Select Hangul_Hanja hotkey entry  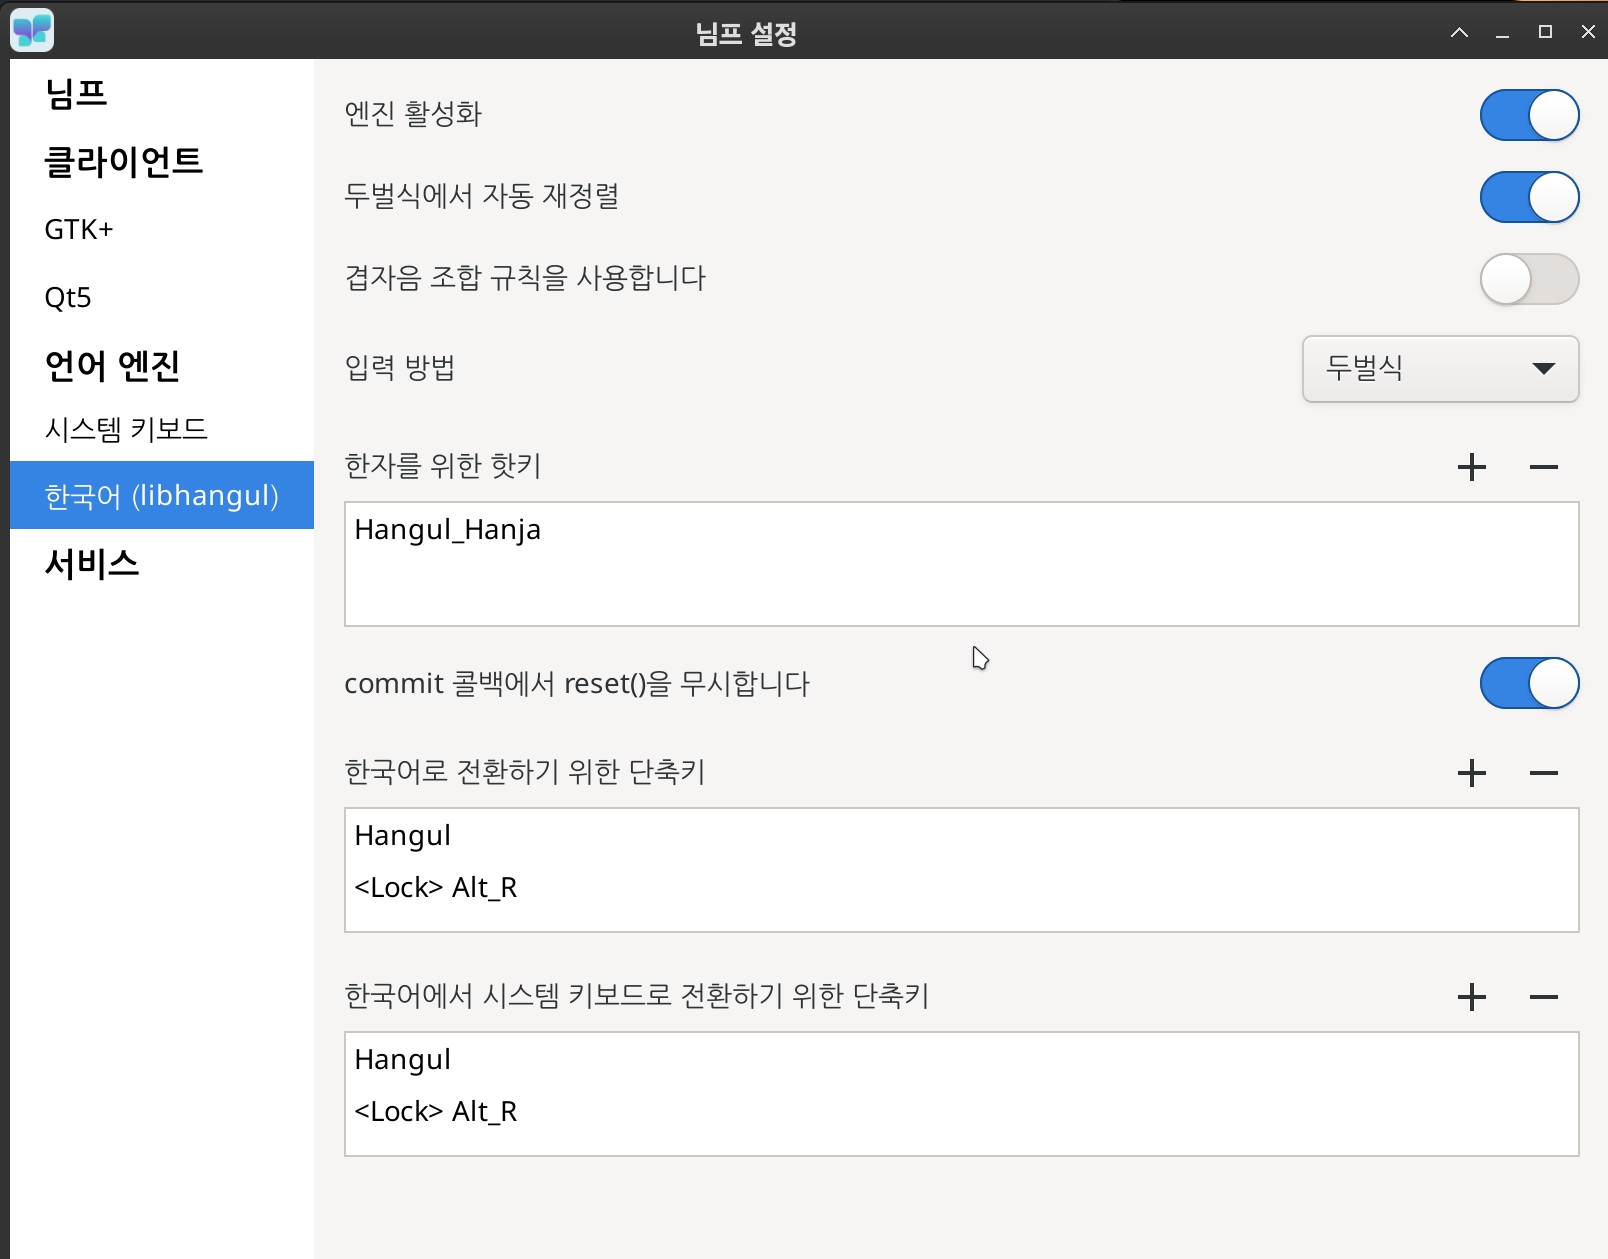[x=961, y=529]
